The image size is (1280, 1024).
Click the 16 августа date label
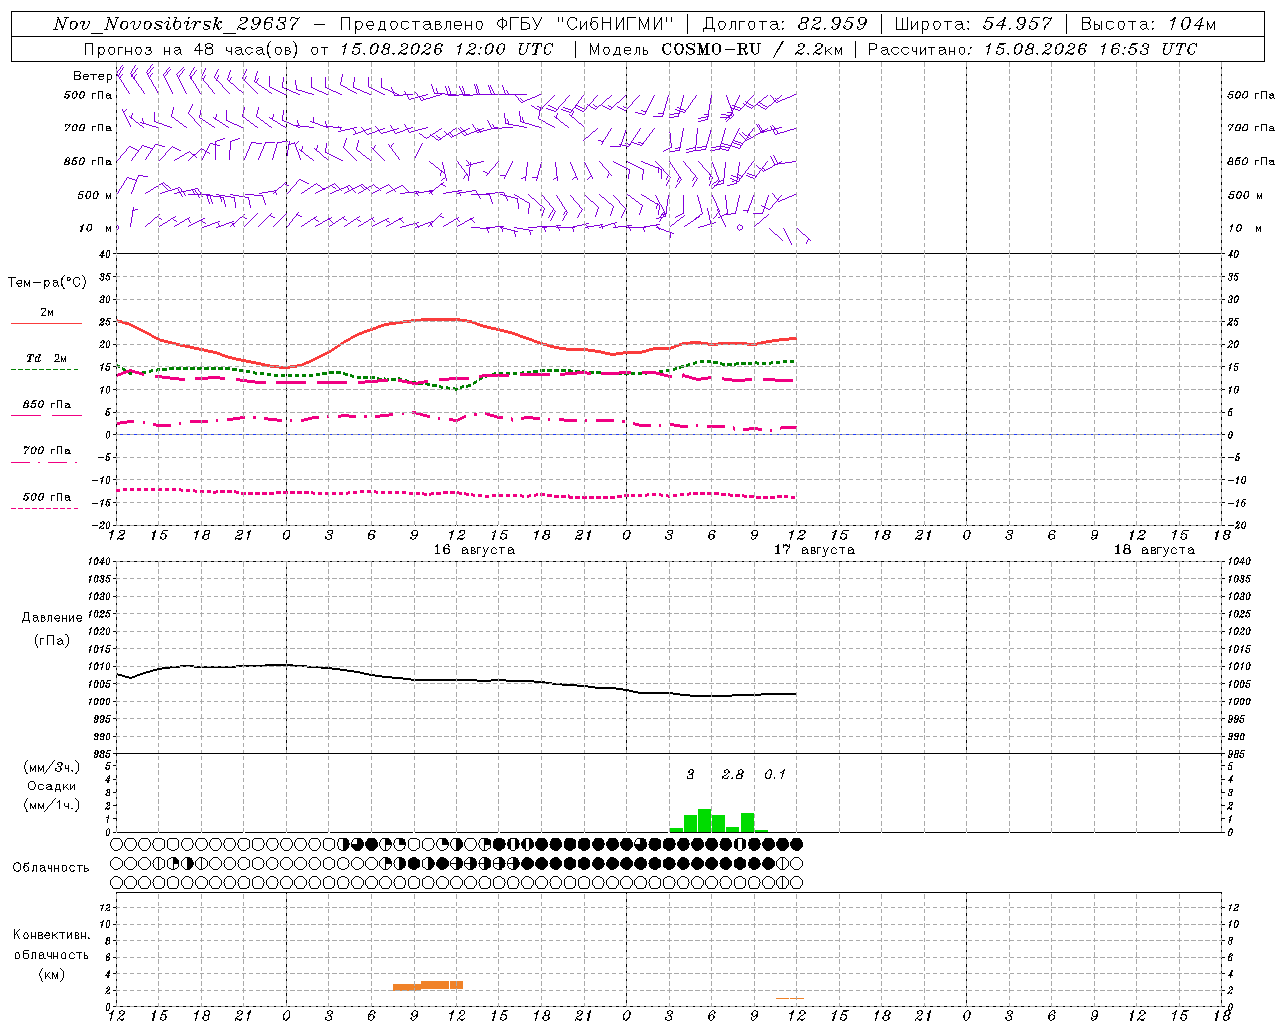coord(474,550)
